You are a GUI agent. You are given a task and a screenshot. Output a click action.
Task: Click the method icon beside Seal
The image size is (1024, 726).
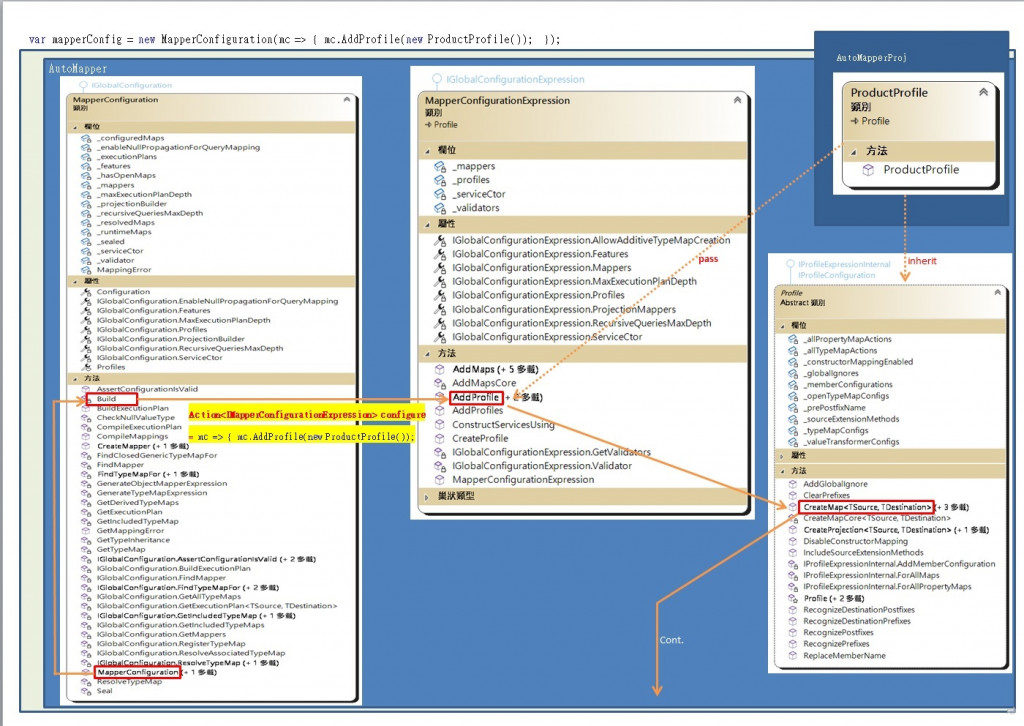86,691
